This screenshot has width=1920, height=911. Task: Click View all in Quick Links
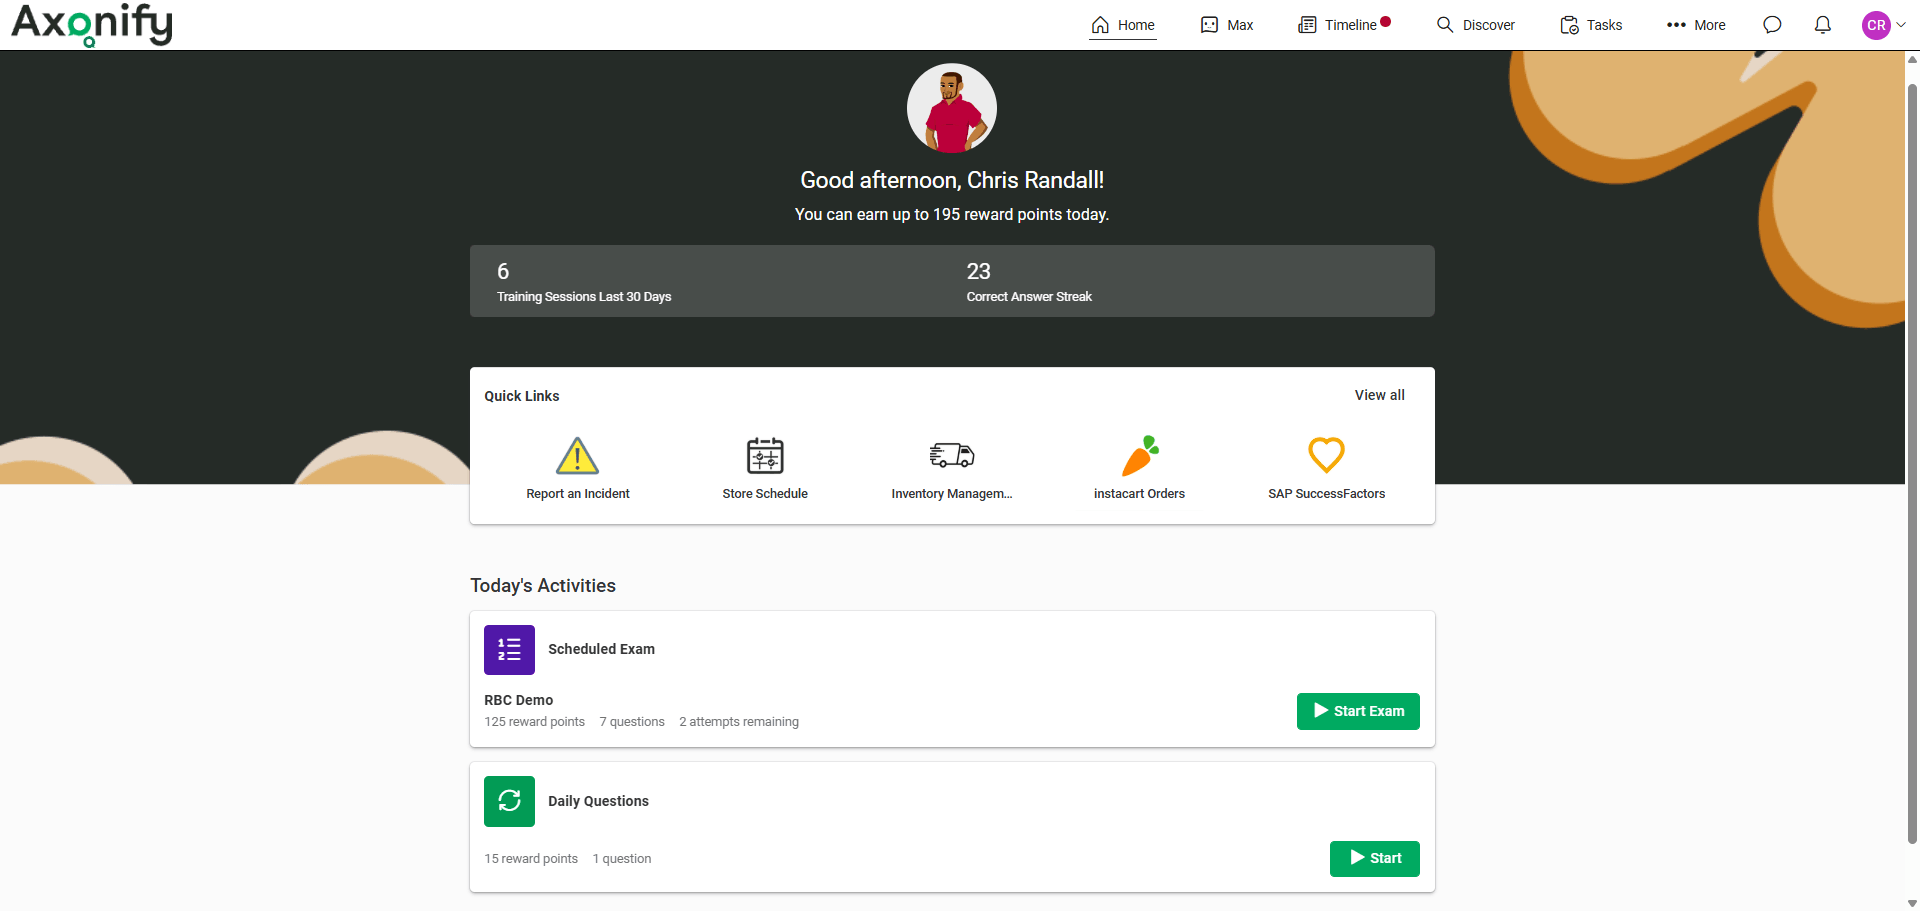click(x=1379, y=395)
